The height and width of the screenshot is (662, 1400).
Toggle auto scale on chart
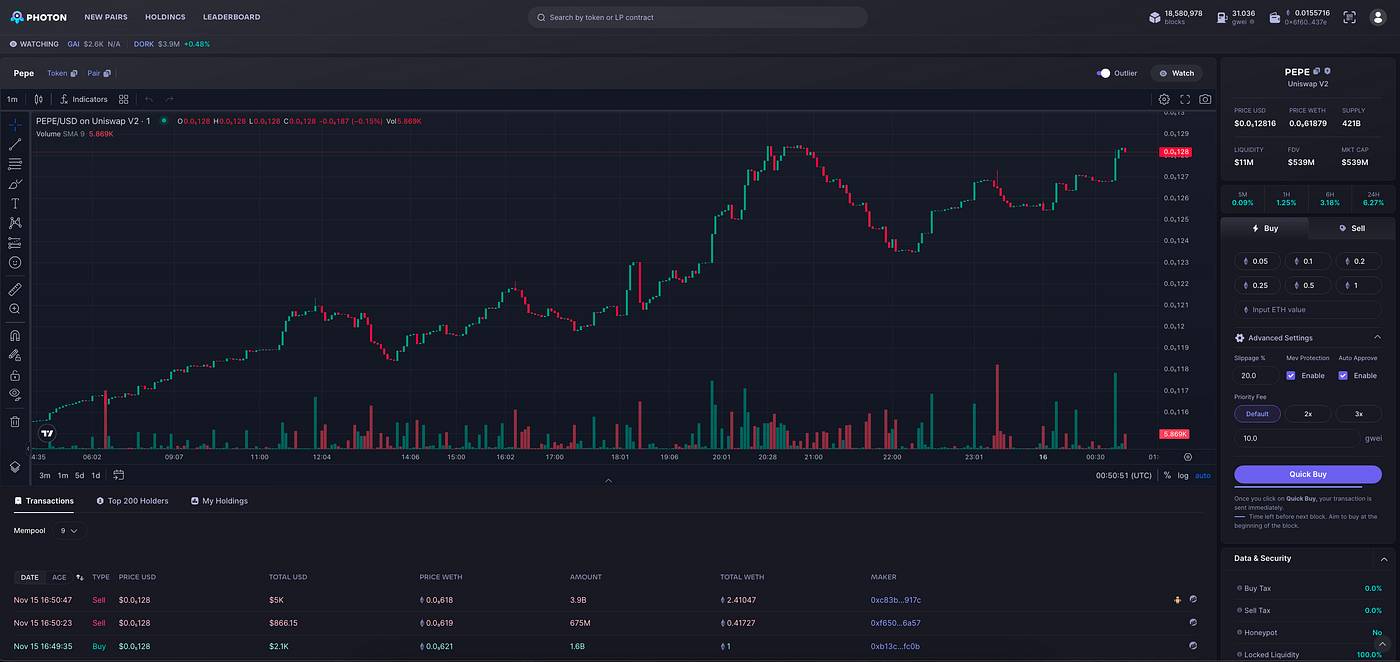pyautogui.click(x=1202, y=475)
